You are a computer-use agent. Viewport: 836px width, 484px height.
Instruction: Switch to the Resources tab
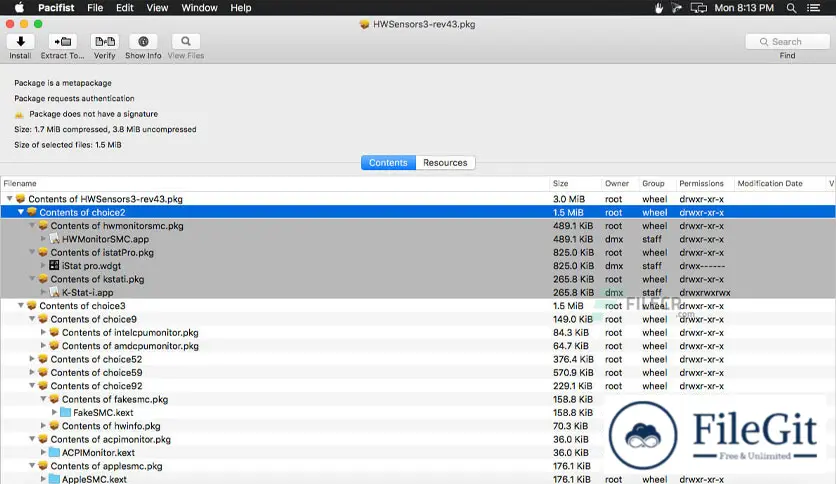pyautogui.click(x=445, y=163)
